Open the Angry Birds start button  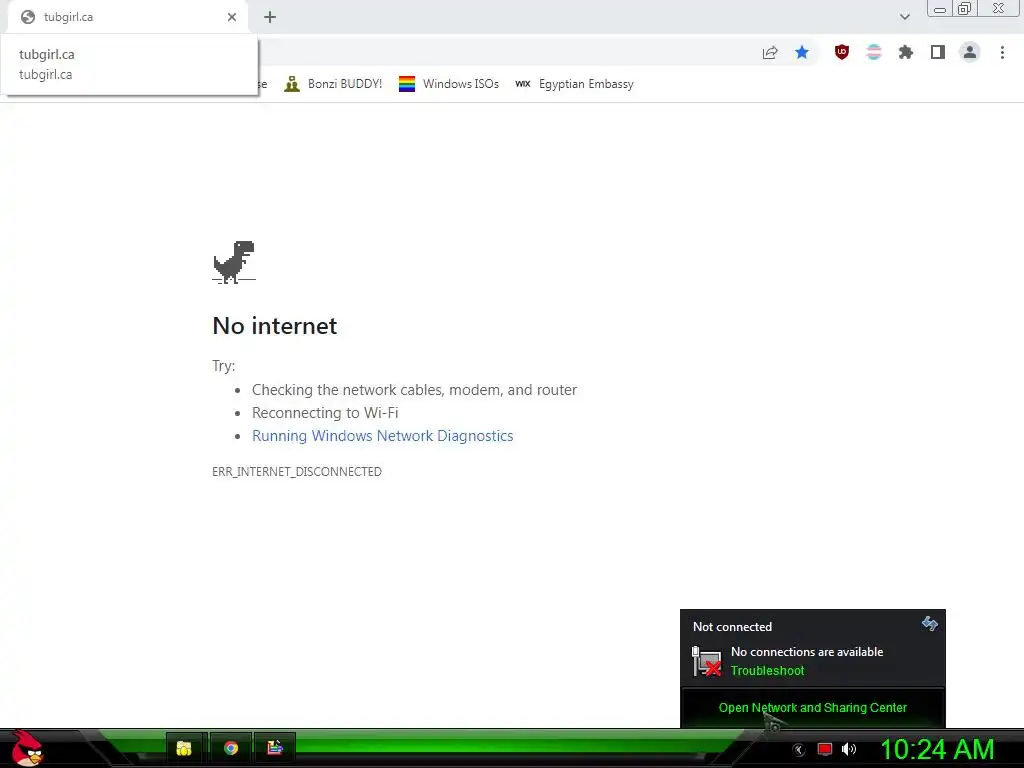[x=27, y=748]
